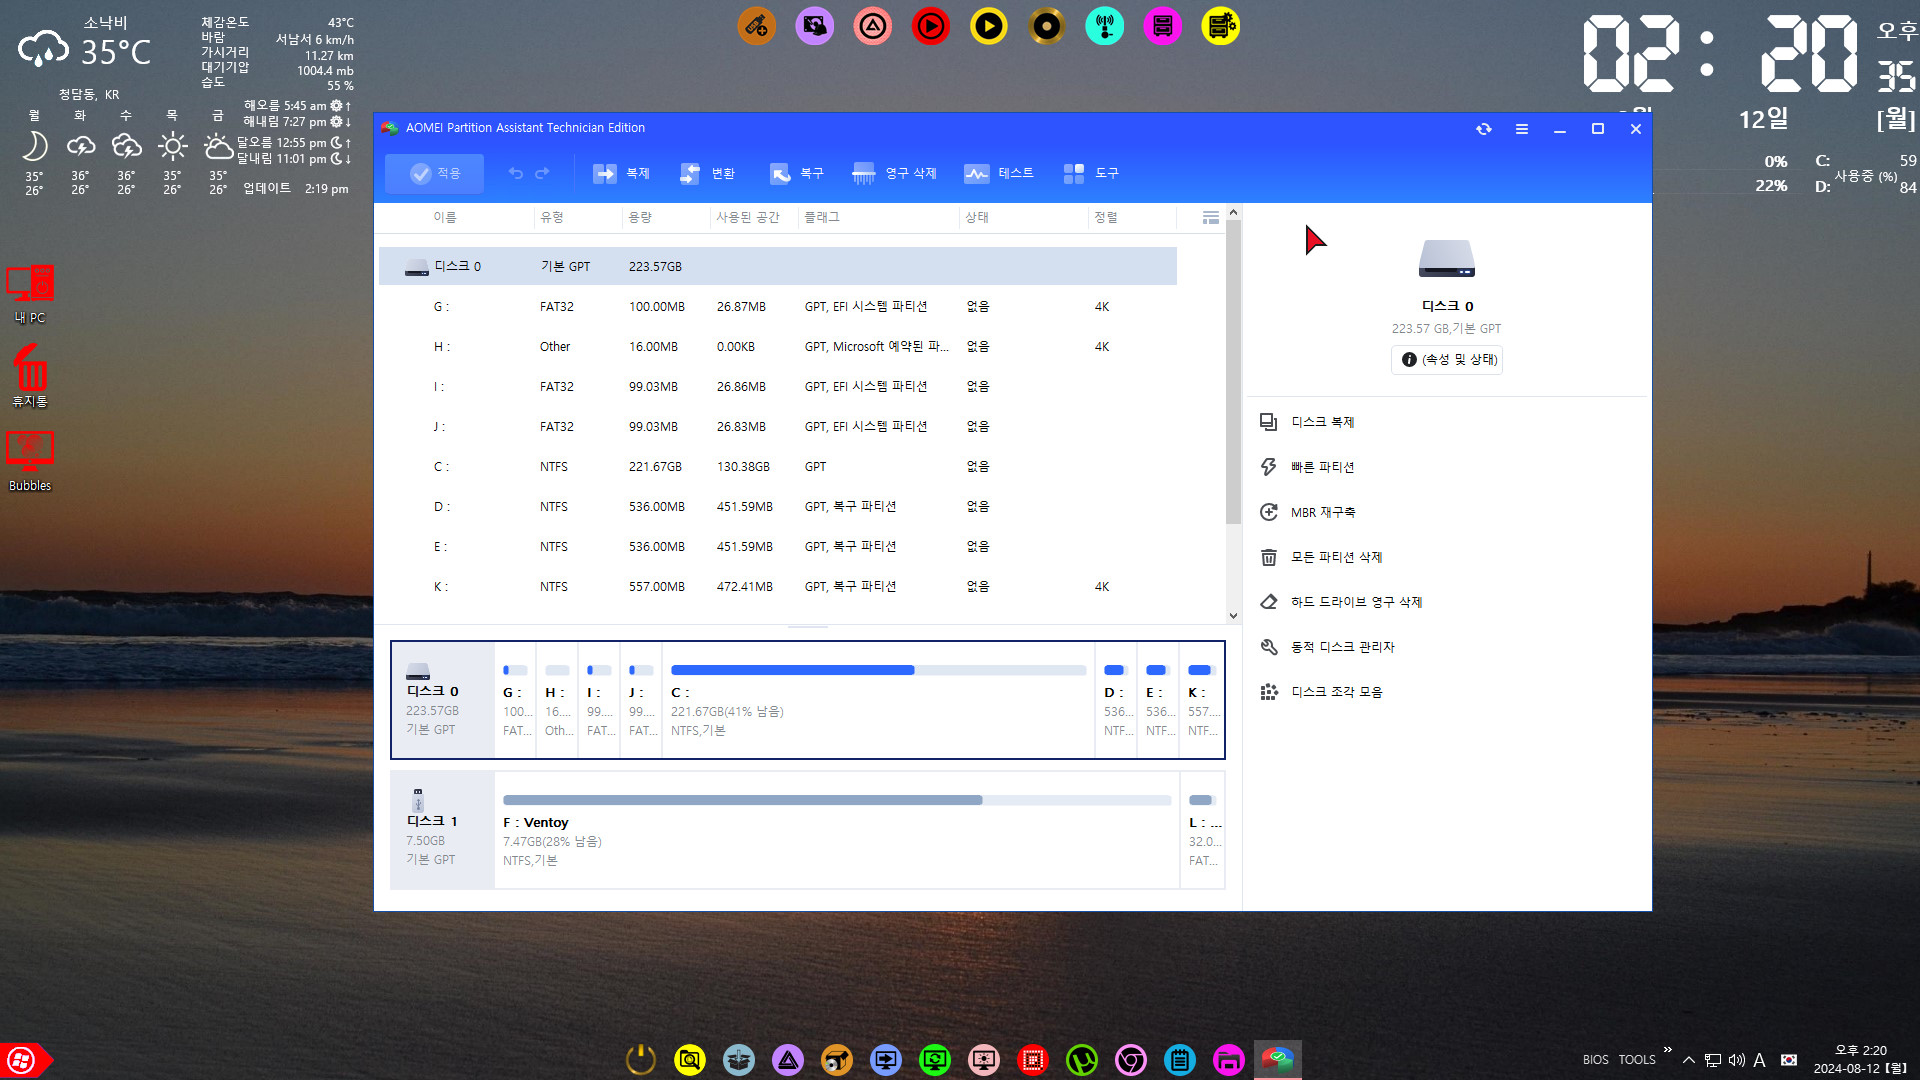Viewport: 1920px width, 1080px height.
Task: Select D: block in disk map
Action: [1116, 700]
